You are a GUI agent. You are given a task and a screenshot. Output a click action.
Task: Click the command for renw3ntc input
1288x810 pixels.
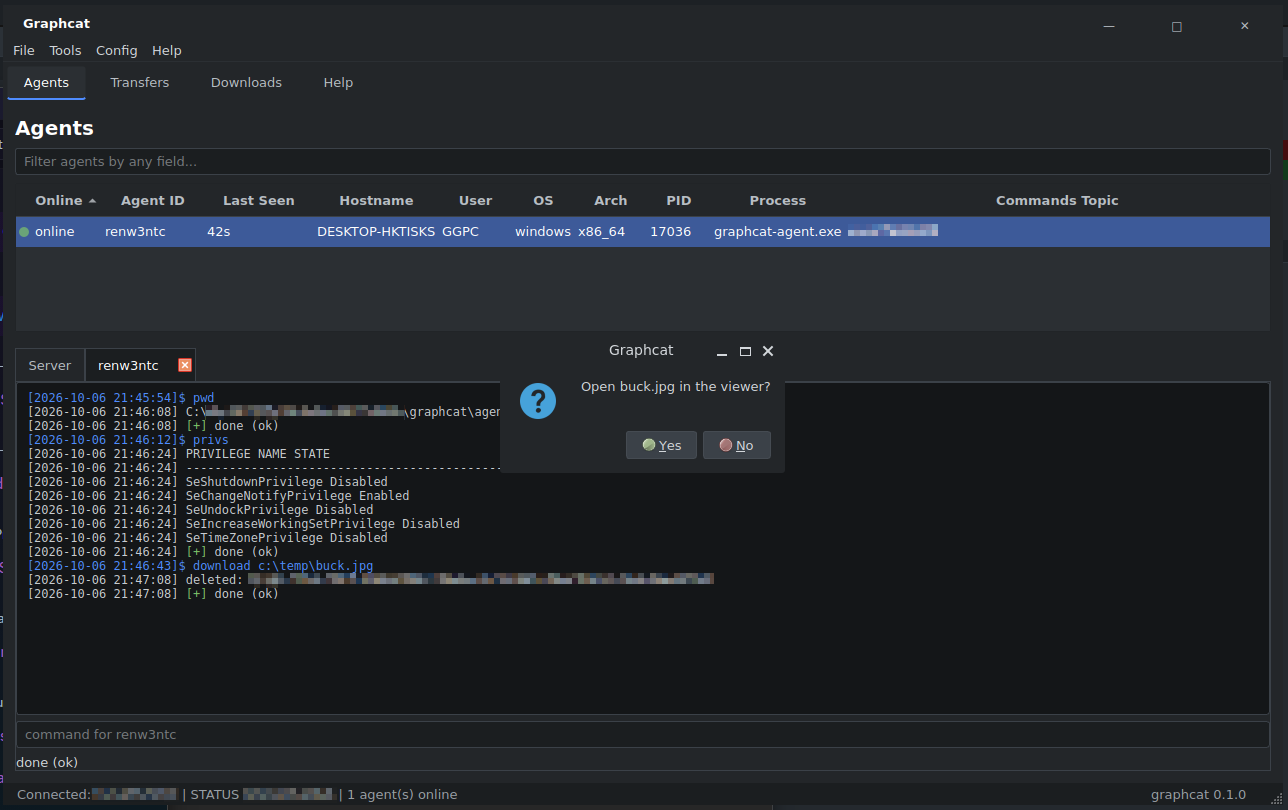tap(643, 735)
